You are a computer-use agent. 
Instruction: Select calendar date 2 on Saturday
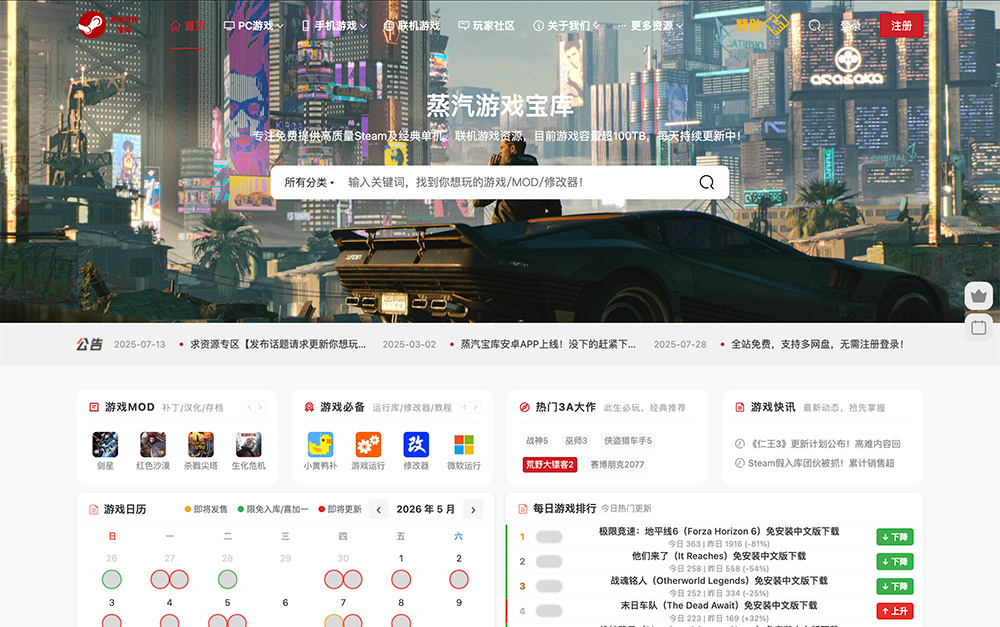(459, 558)
